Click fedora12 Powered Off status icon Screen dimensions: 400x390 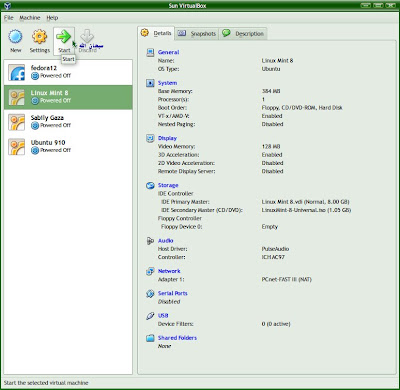point(35,76)
